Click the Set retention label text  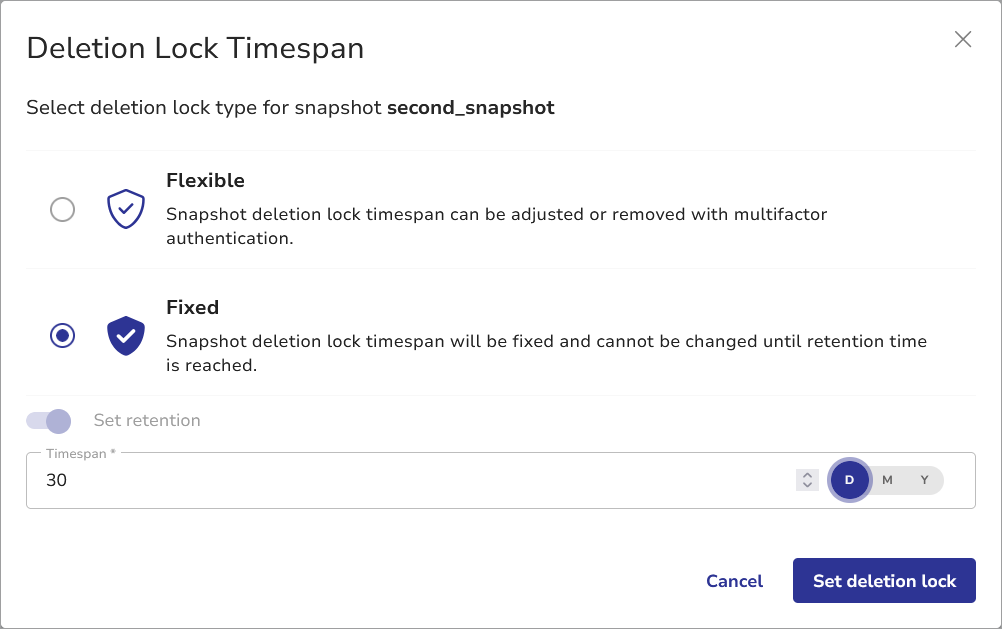pyautogui.click(x=147, y=421)
